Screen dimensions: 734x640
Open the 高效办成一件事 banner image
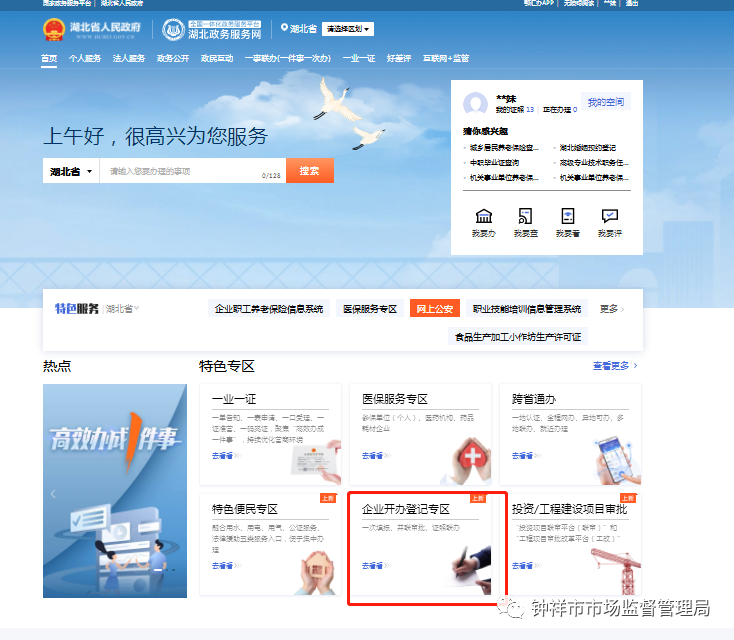115,491
